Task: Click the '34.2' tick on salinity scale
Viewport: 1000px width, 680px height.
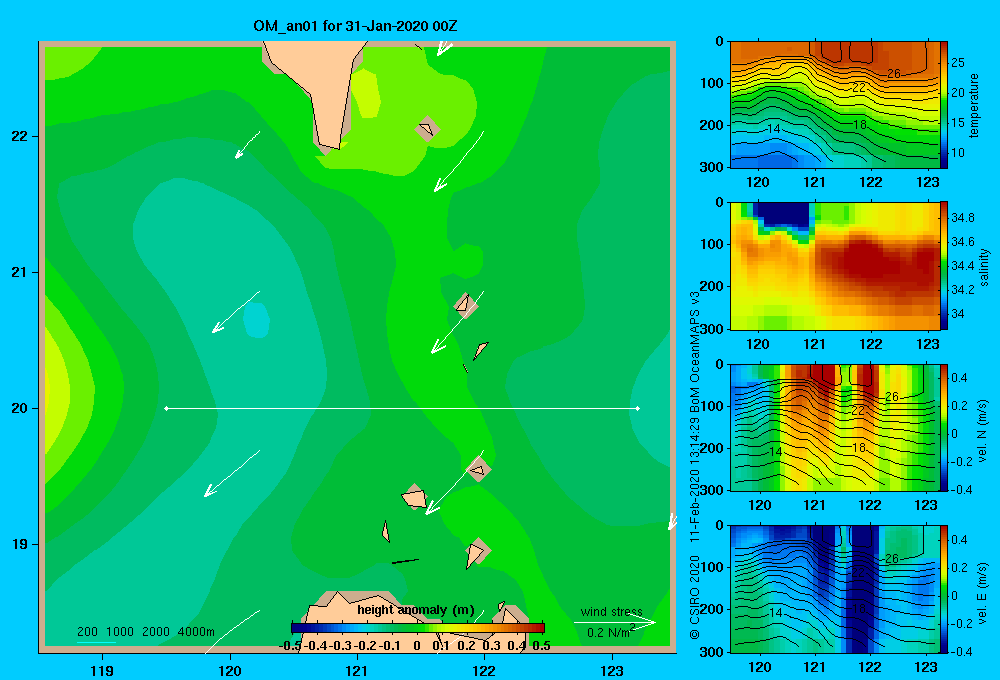Action: 962,290
